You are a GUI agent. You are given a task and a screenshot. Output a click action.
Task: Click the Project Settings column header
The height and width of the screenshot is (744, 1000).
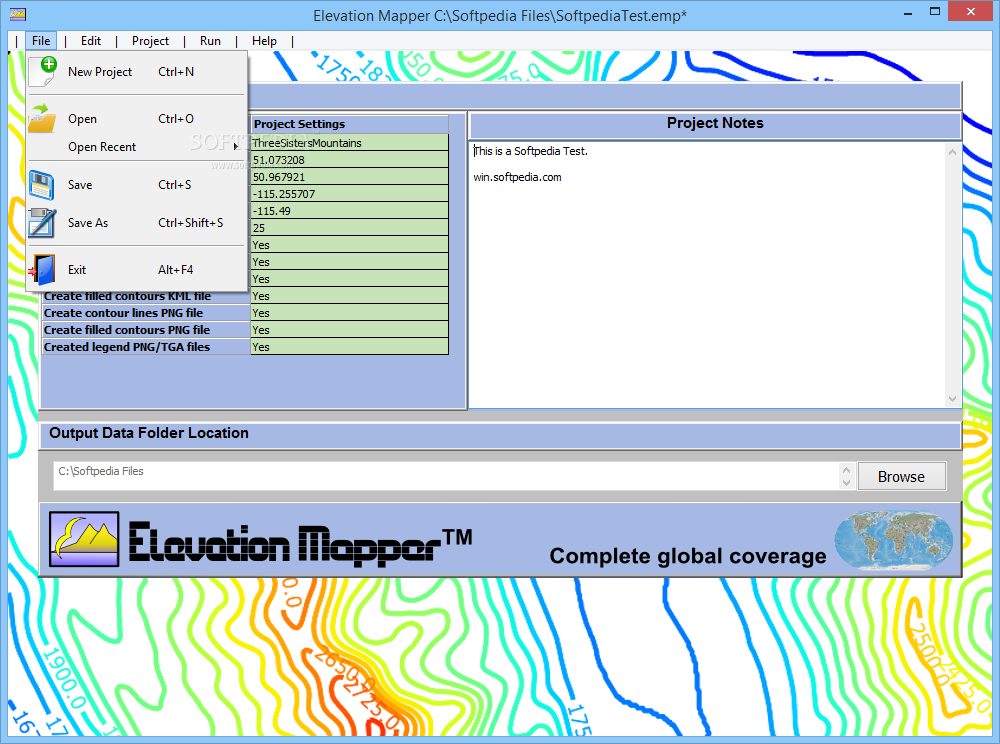(x=349, y=124)
